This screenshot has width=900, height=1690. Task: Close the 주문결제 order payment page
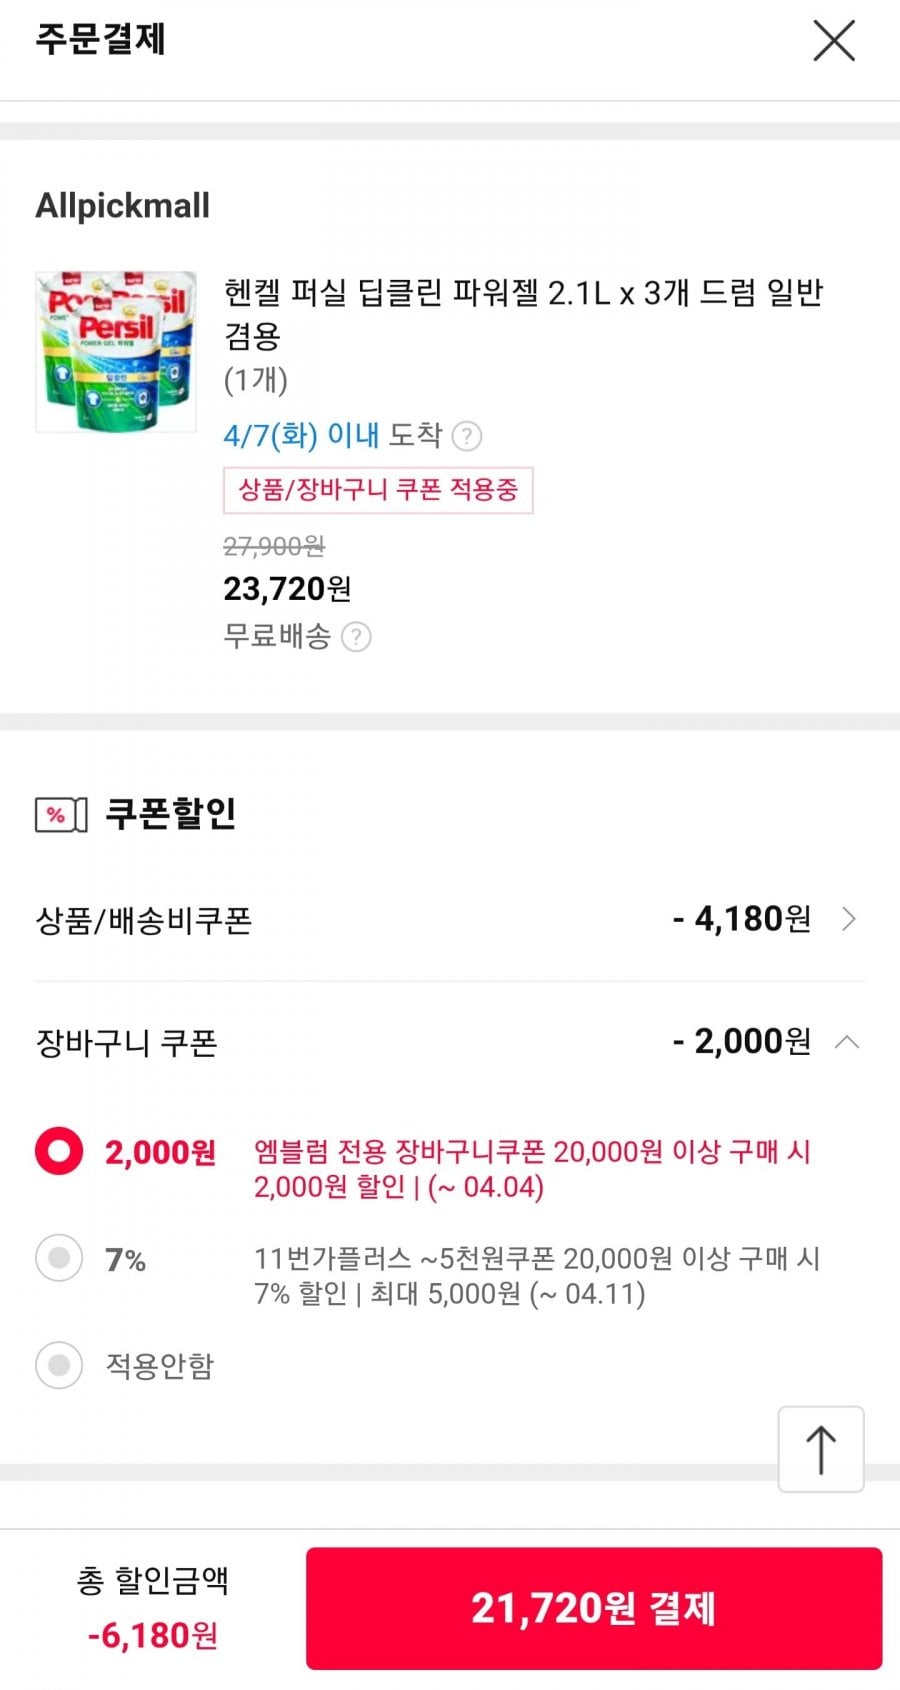(833, 41)
